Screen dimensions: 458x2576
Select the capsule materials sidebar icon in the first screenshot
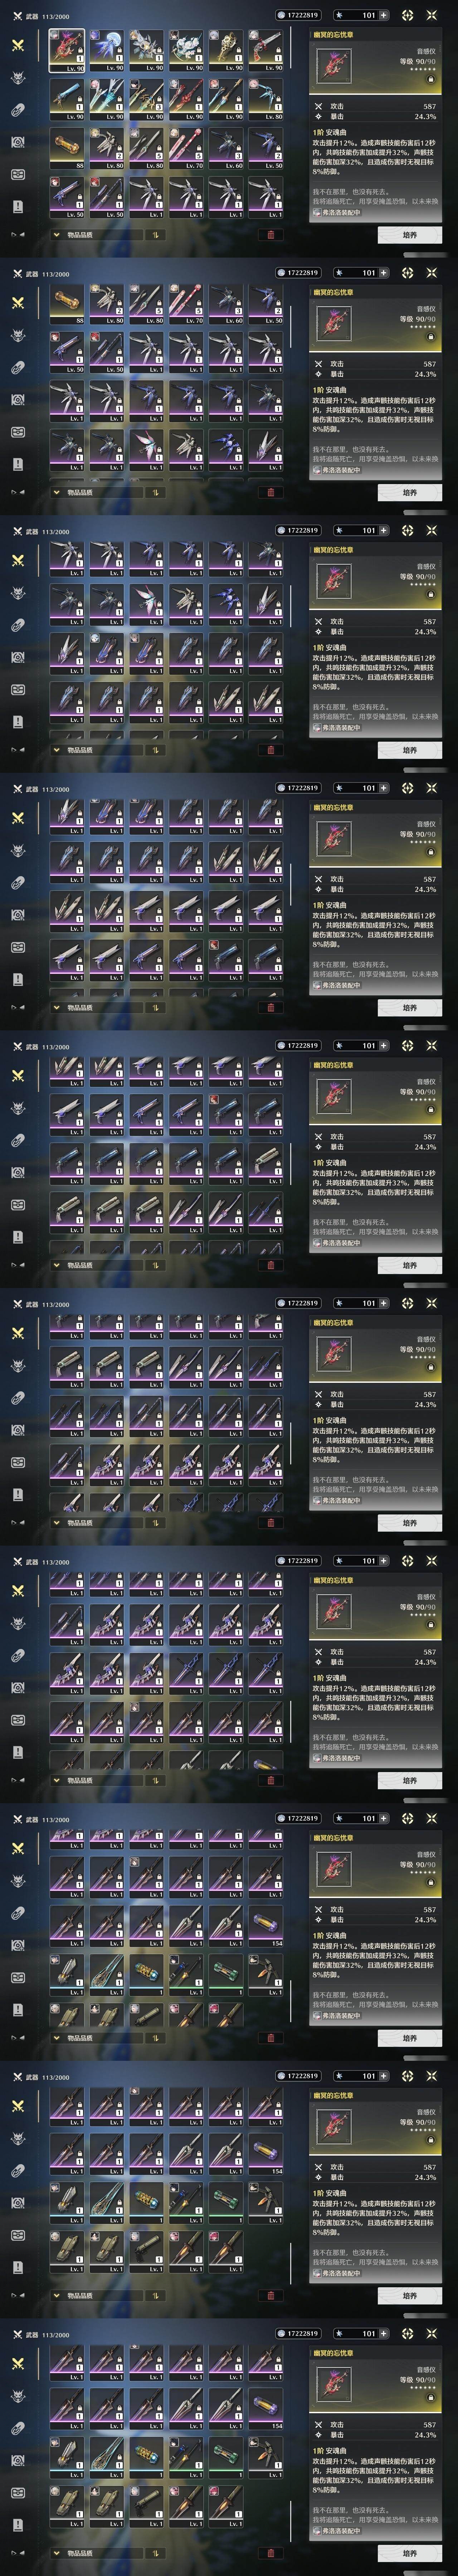tap(18, 110)
